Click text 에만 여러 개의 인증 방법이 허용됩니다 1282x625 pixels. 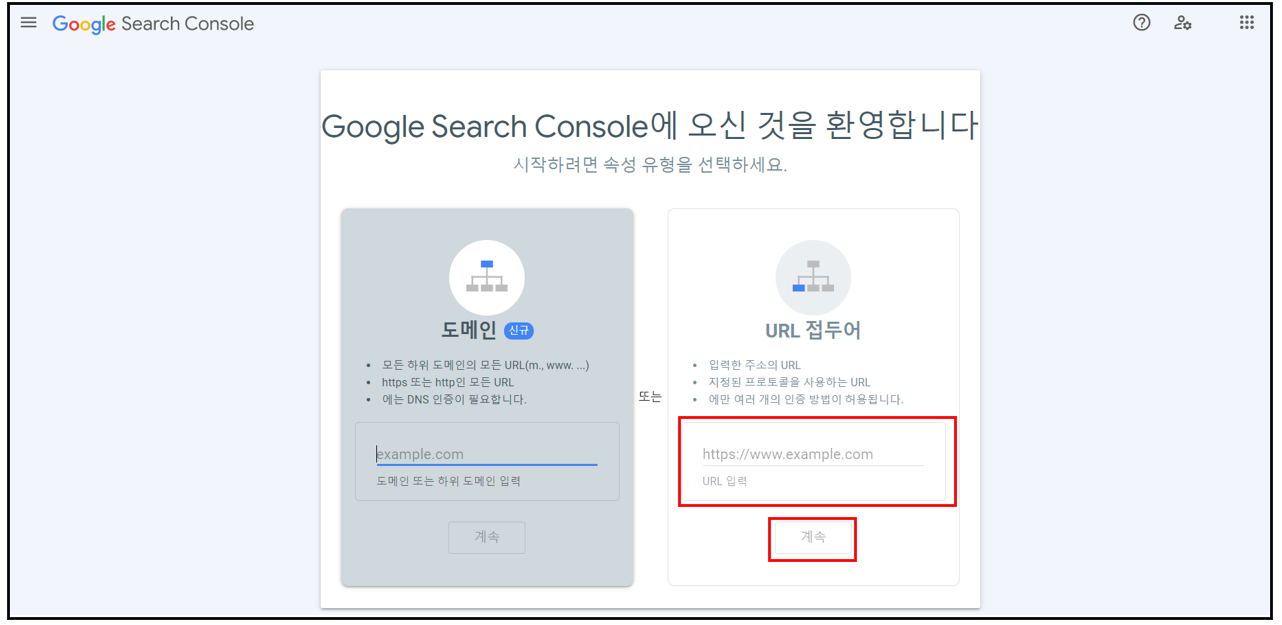[x=806, y=399]
